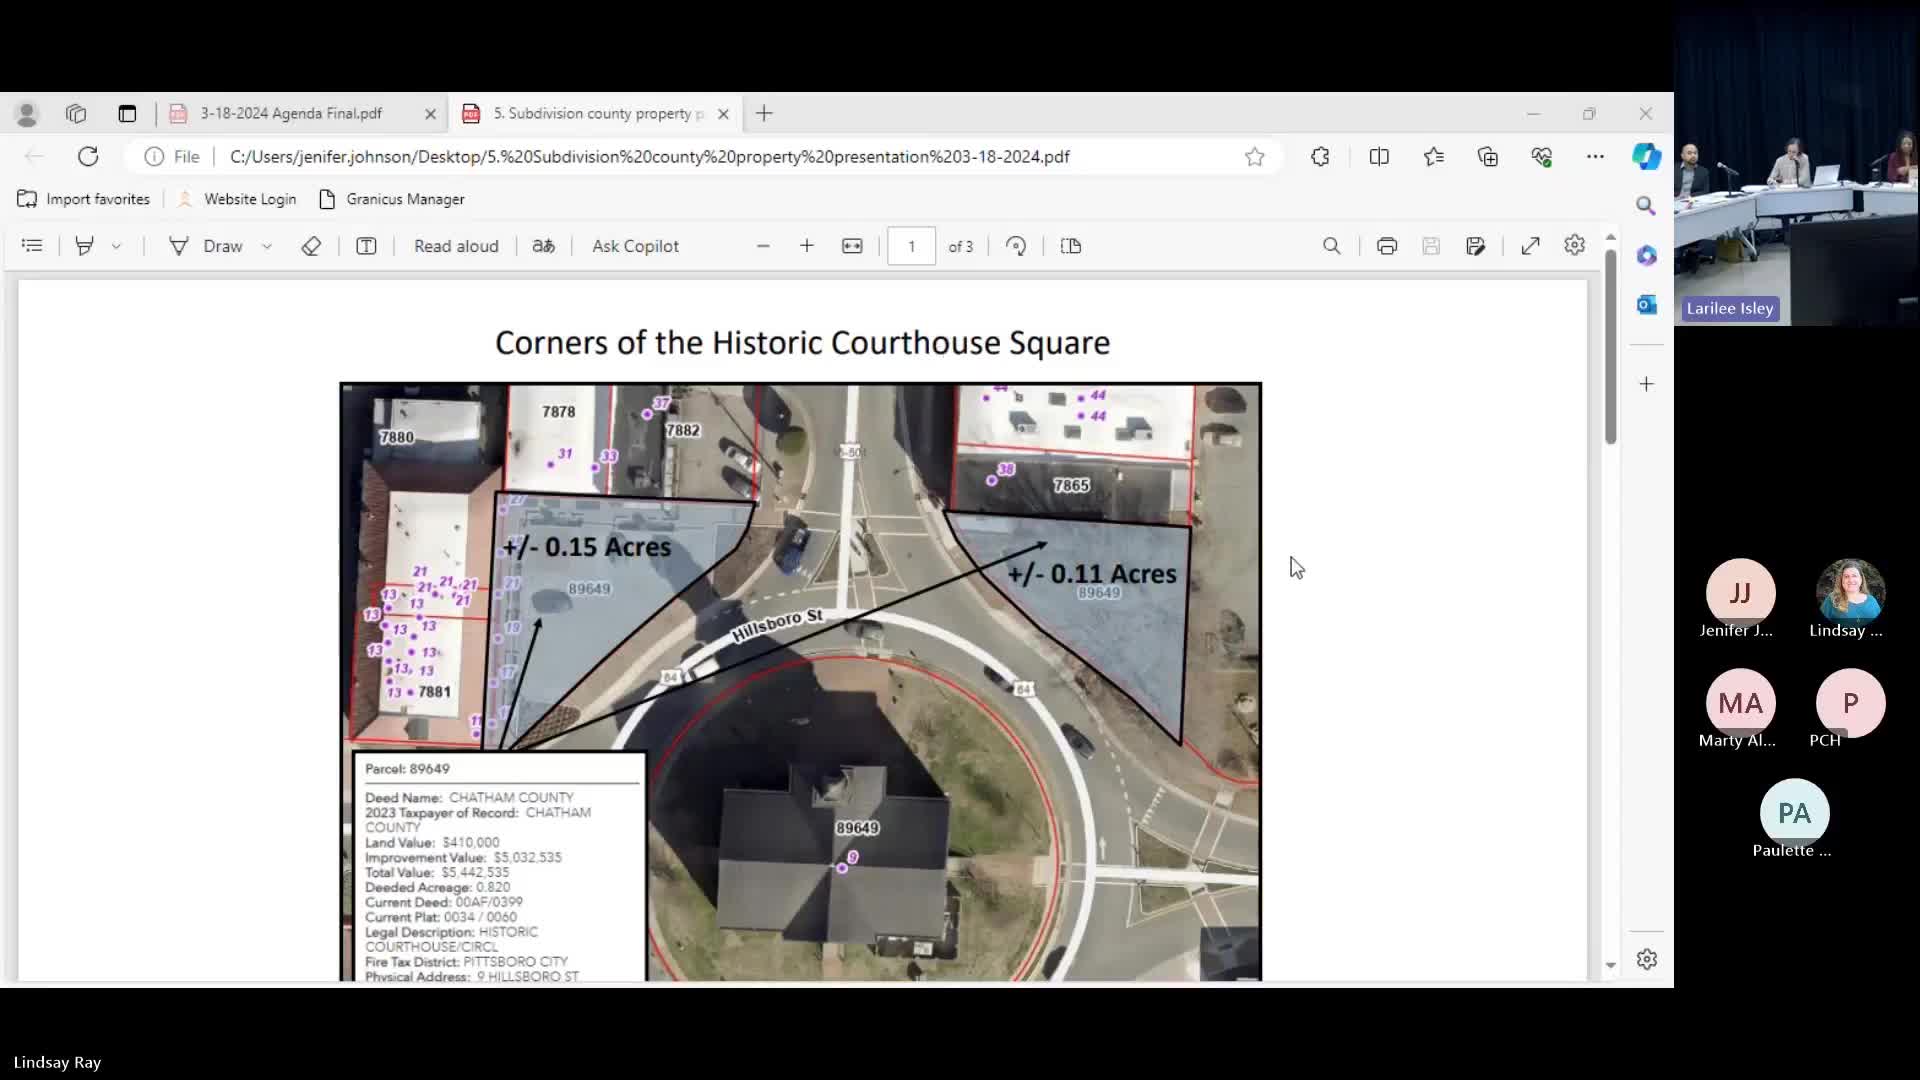Zoom out the PDF

[x=763, y=246]
